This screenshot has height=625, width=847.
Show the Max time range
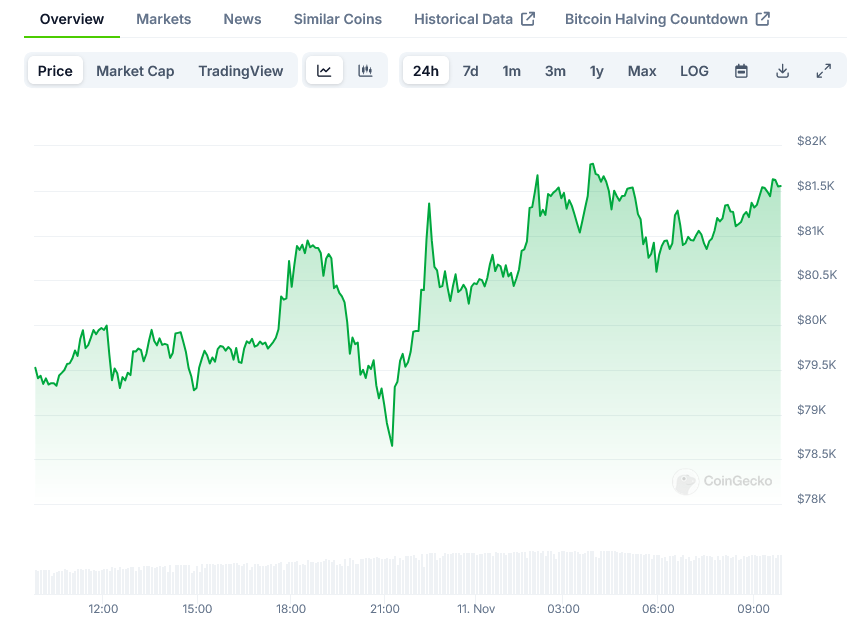(x=642, y=71)
